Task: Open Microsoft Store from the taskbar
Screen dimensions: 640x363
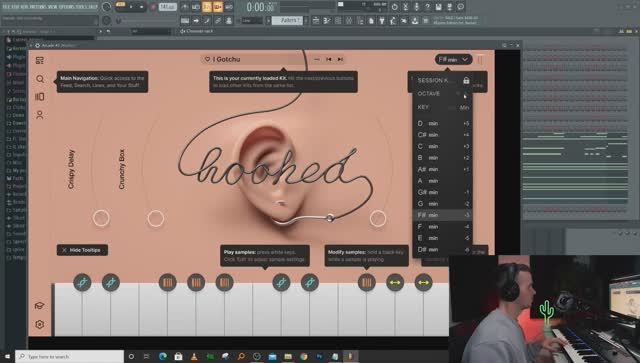Action: point(178,356)
